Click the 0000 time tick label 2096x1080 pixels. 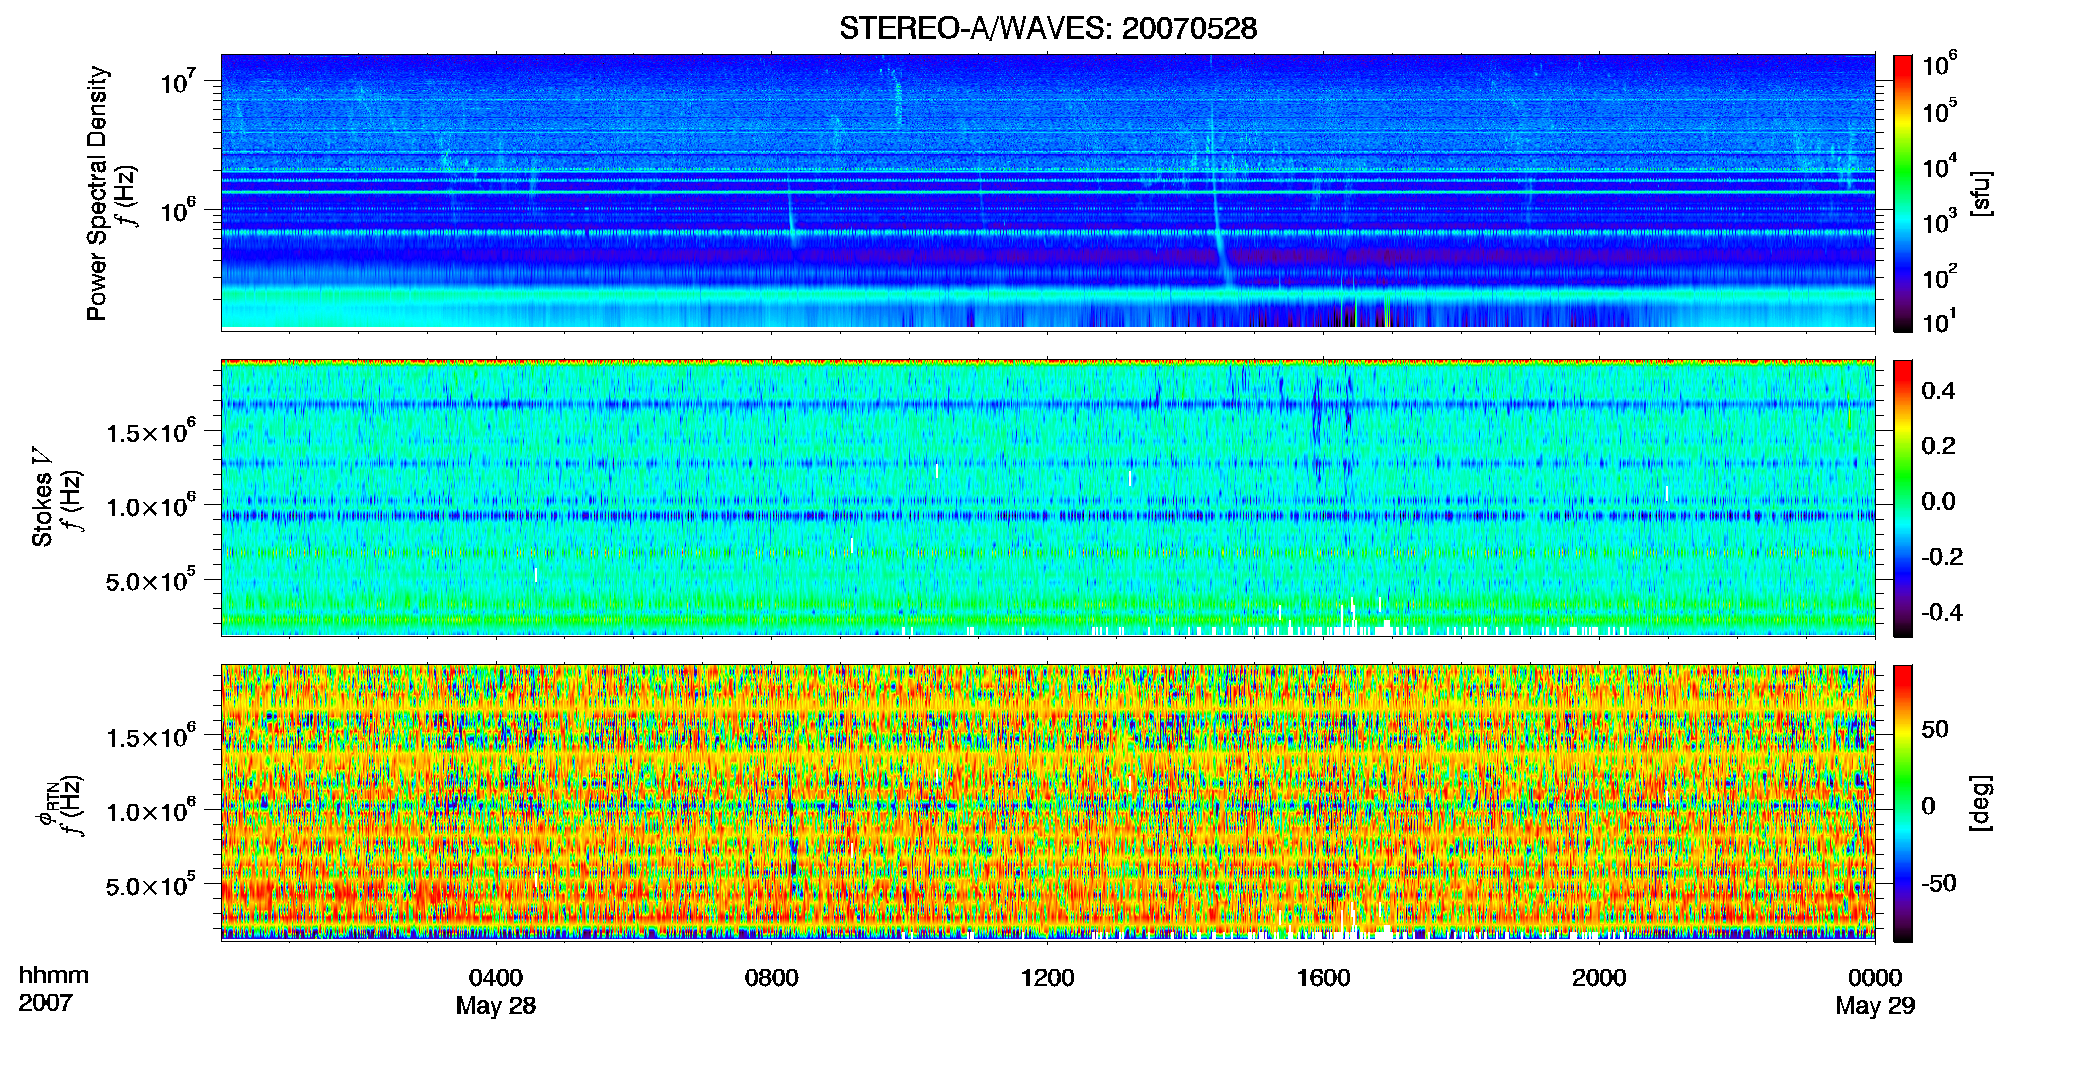pyautogui.click(x=1875, y=978)
